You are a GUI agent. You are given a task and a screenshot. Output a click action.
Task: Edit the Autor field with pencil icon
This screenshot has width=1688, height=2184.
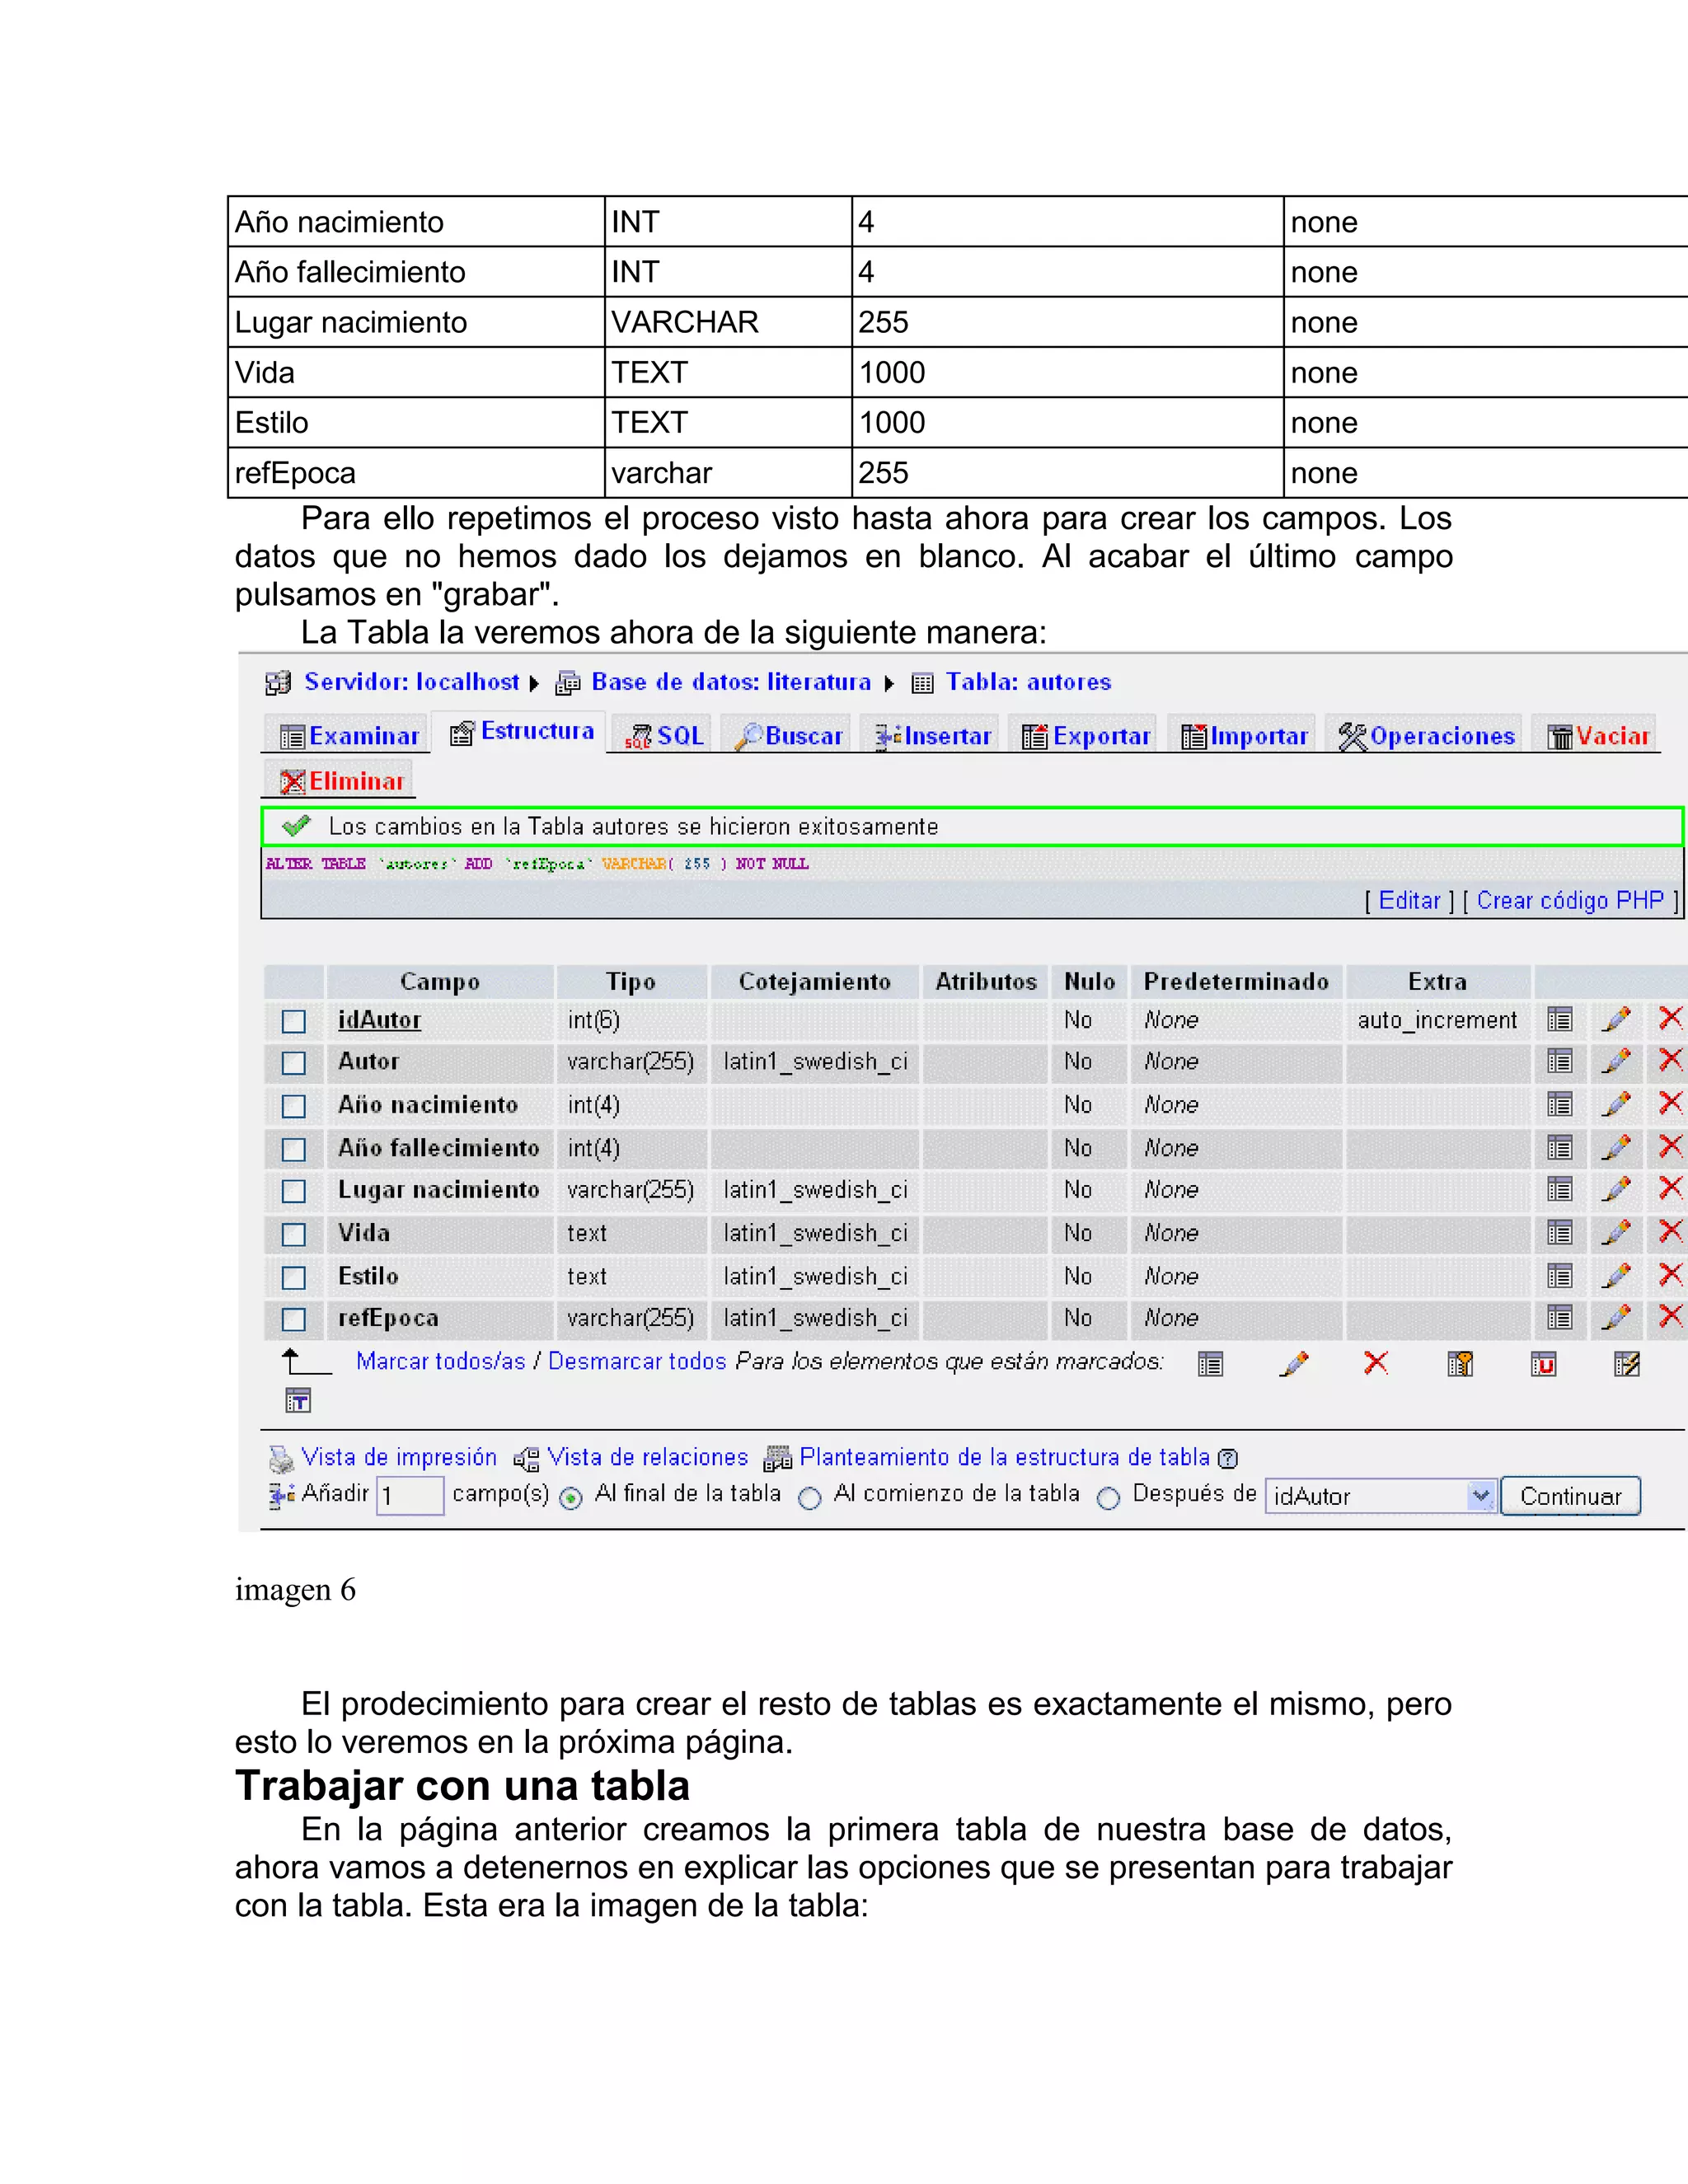1616,1060
